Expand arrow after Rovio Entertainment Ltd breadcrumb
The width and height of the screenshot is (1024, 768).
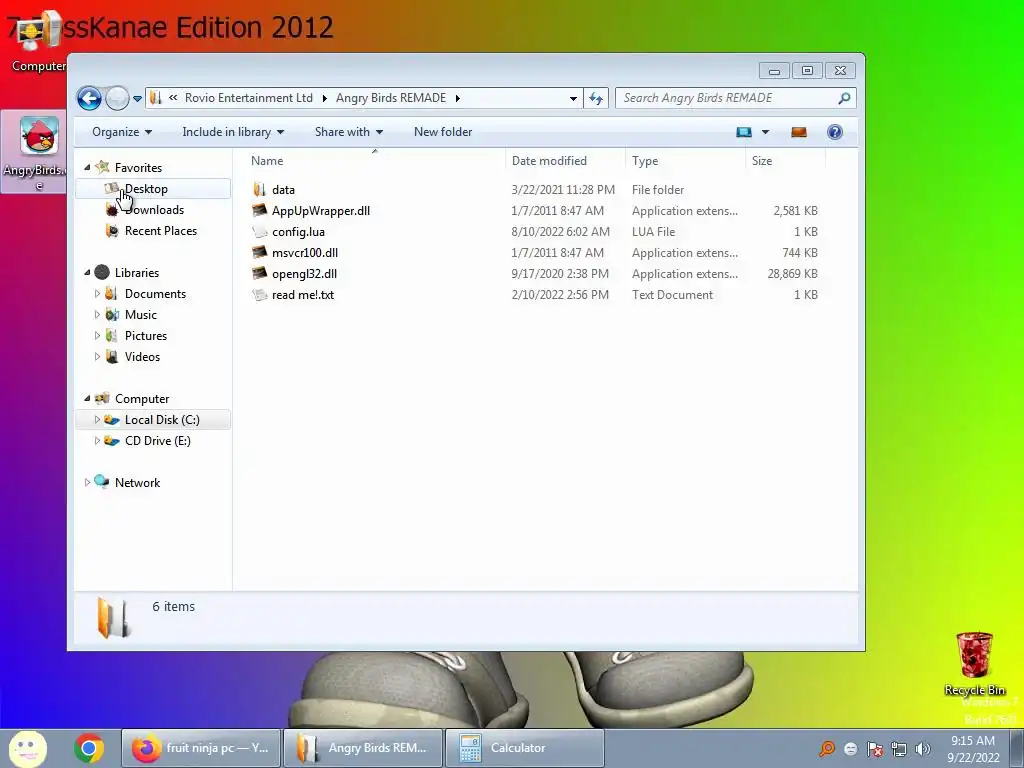[x=325, y=98]
